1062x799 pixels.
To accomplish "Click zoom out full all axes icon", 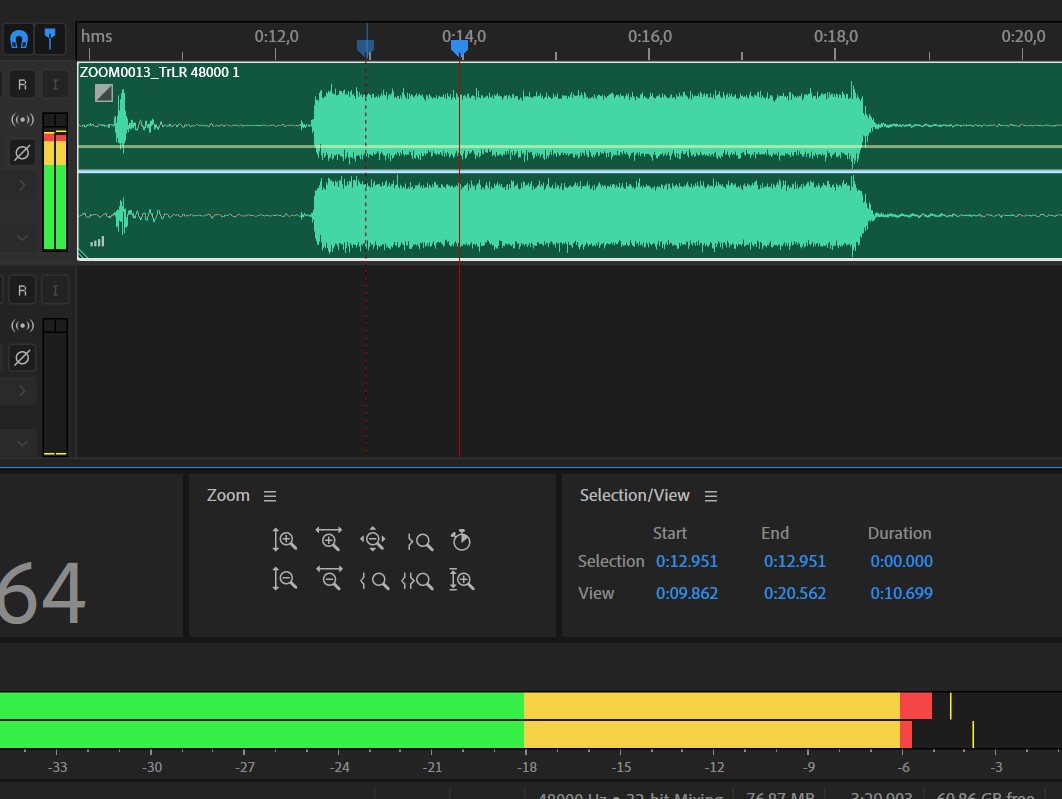I will coord(373,540).
